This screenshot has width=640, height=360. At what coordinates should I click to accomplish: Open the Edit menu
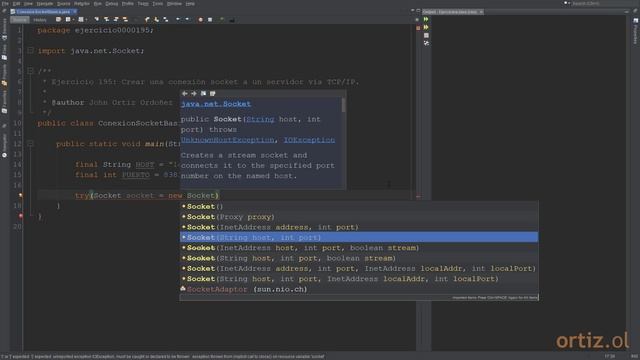(16, 4)
